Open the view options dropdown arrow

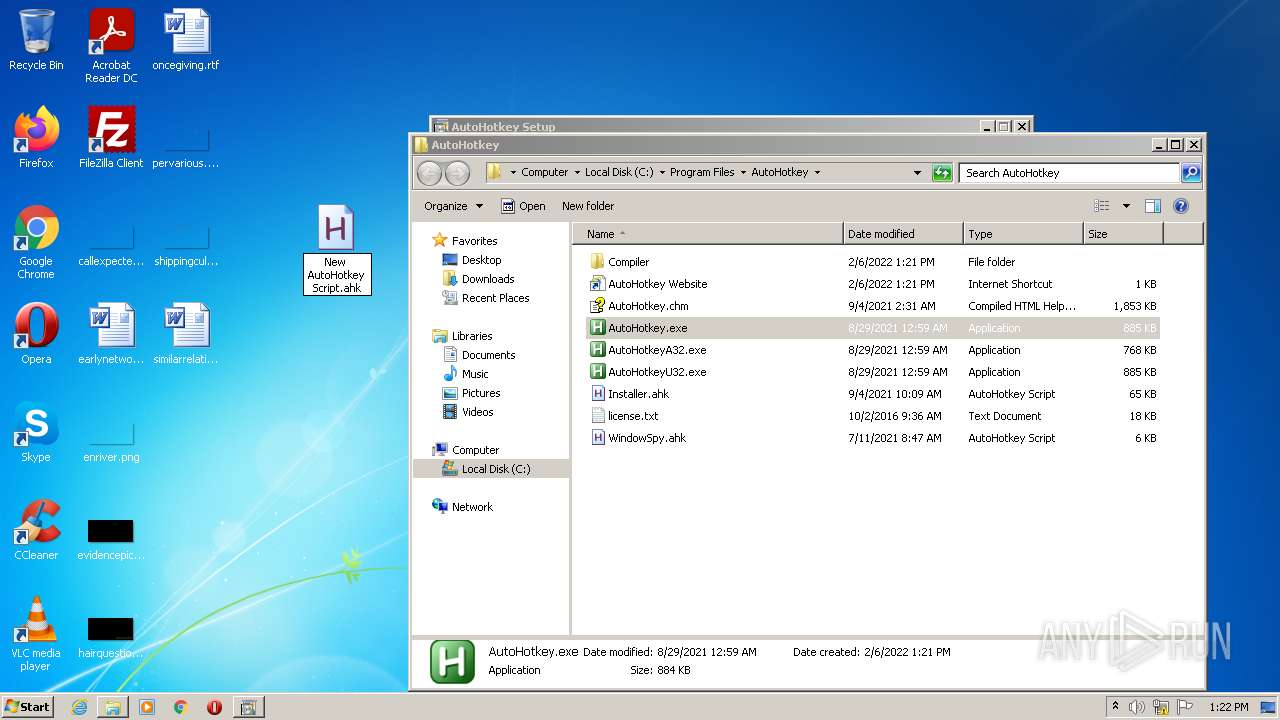1126,206
